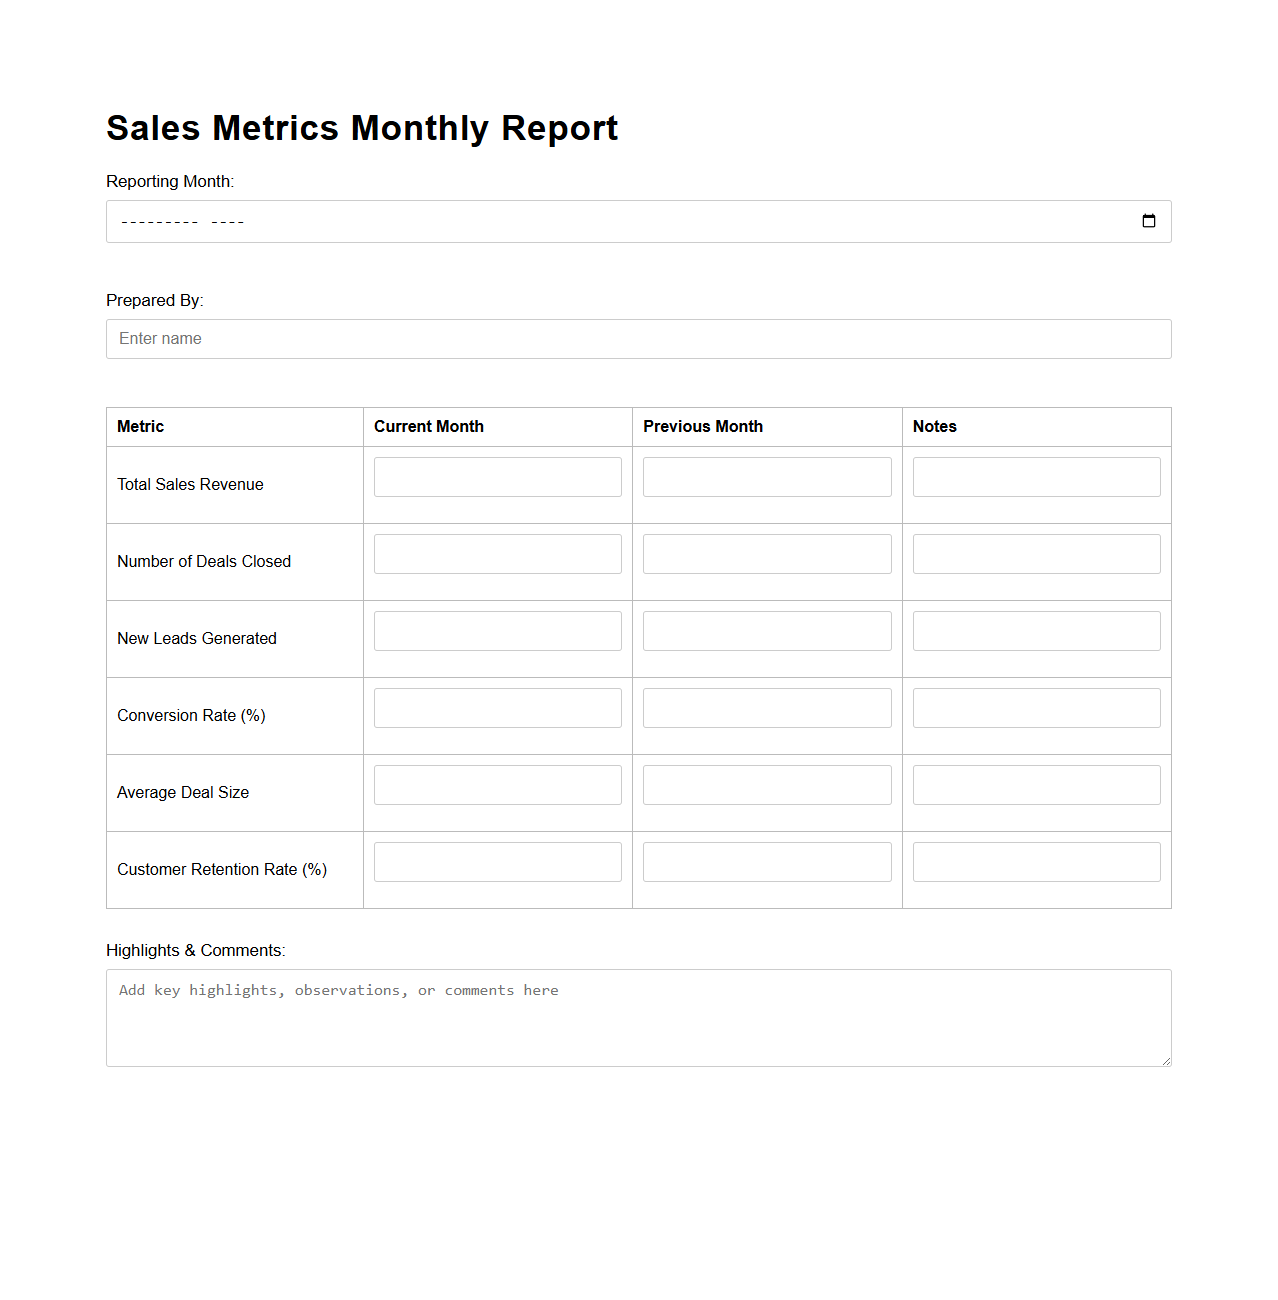The width and height of the screenshot is (1278, 1300).
Task: Click Previous Month field for Conversion Rate
Action: (x=766, y=708)
